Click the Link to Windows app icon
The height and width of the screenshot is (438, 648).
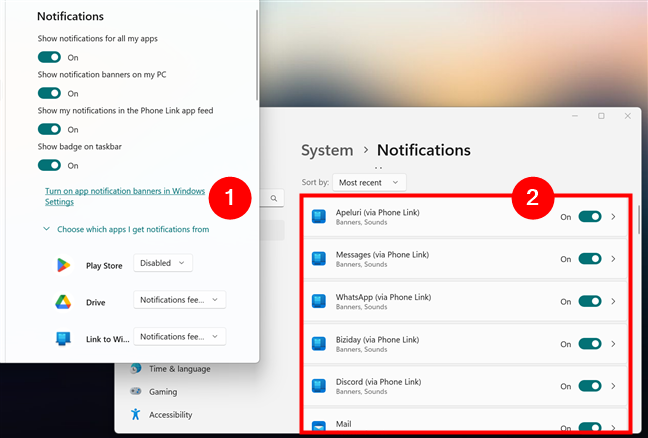(x=63, y=339)
